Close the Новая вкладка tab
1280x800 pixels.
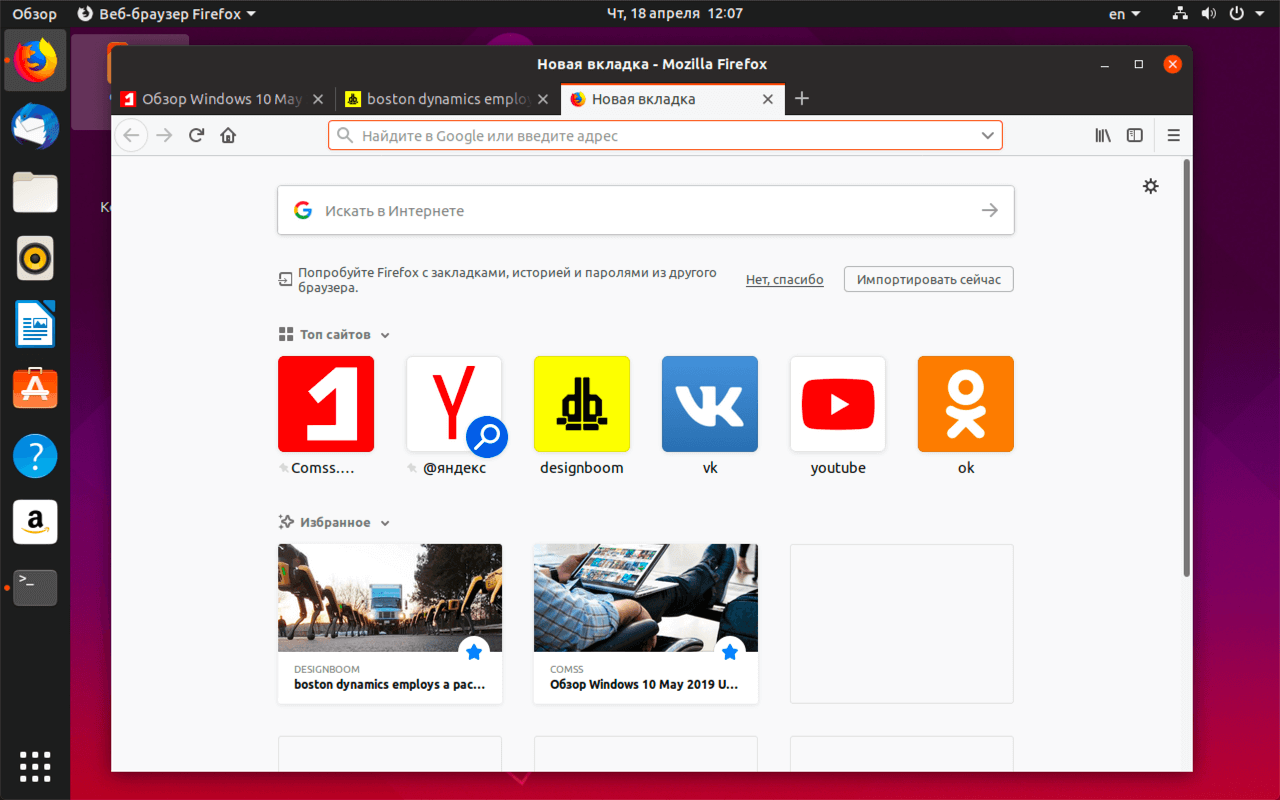coord(768,99)
